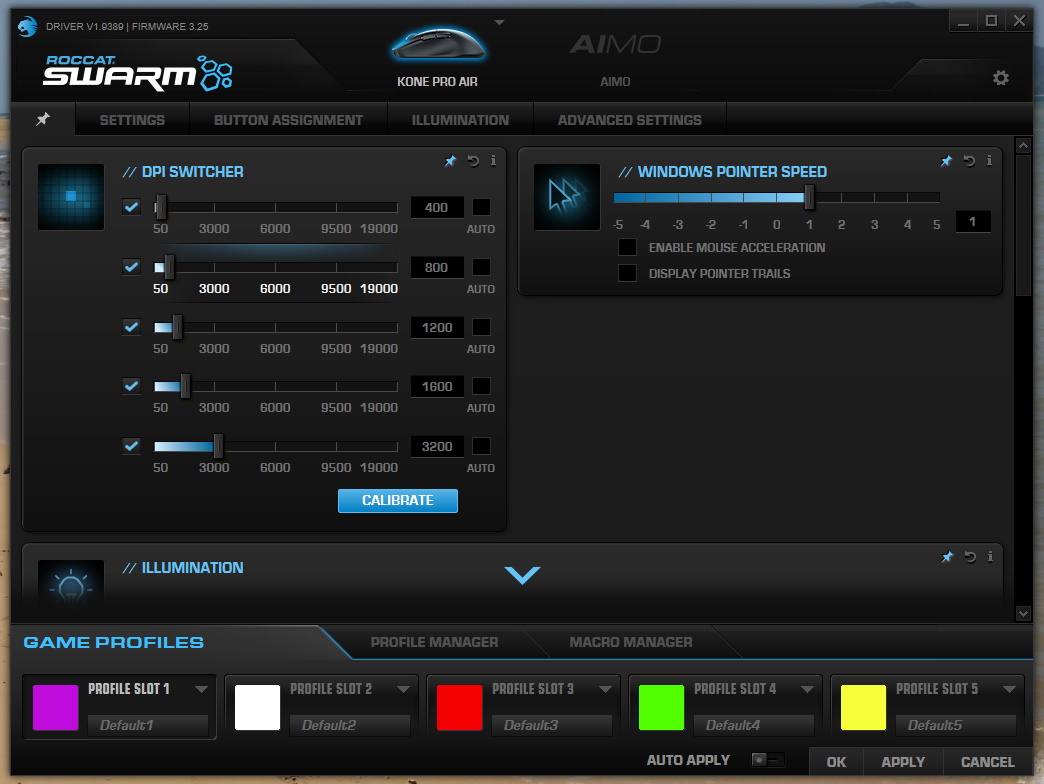Click the 3200 DPI slider handle
The image size is (1044, 784).
tap(218, 446)
